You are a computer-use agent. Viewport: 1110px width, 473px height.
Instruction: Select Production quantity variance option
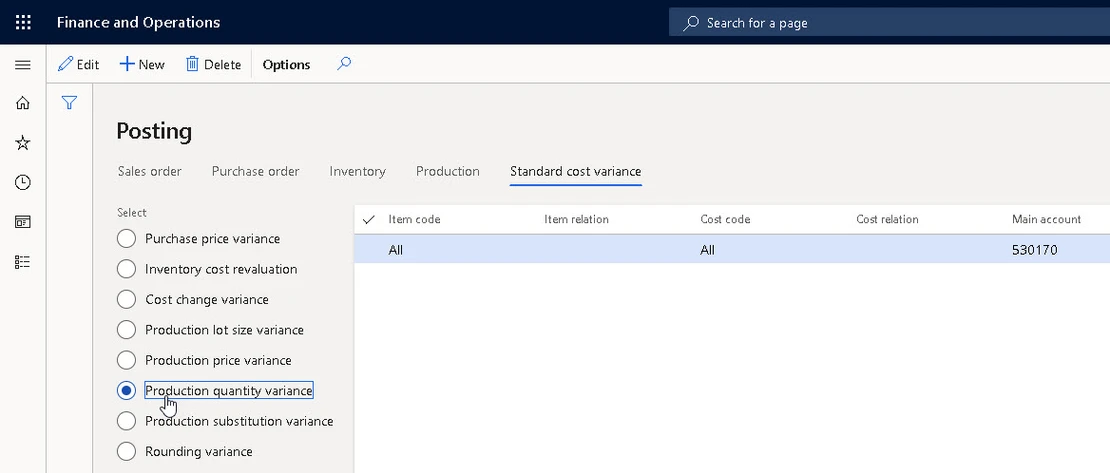coord(126,391)
